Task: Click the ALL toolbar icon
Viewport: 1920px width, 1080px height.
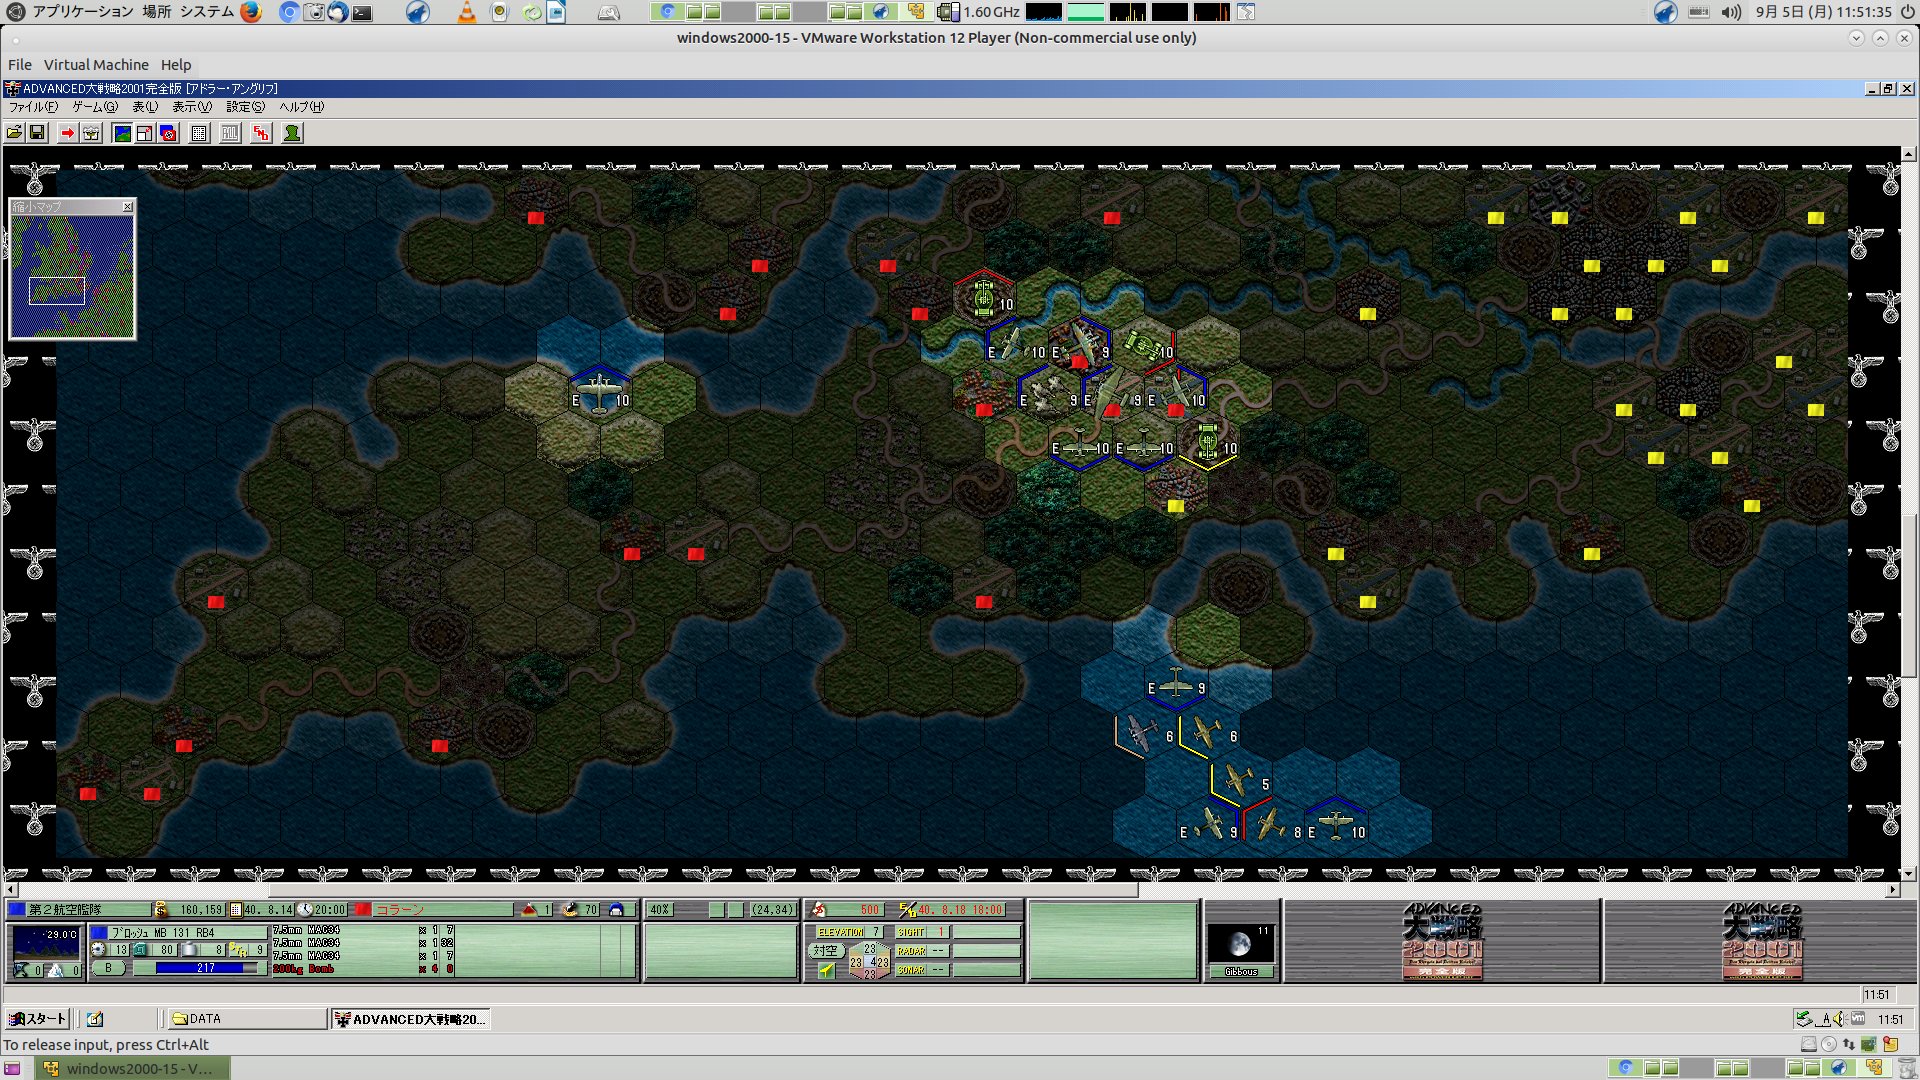Action: click(230, 133)
